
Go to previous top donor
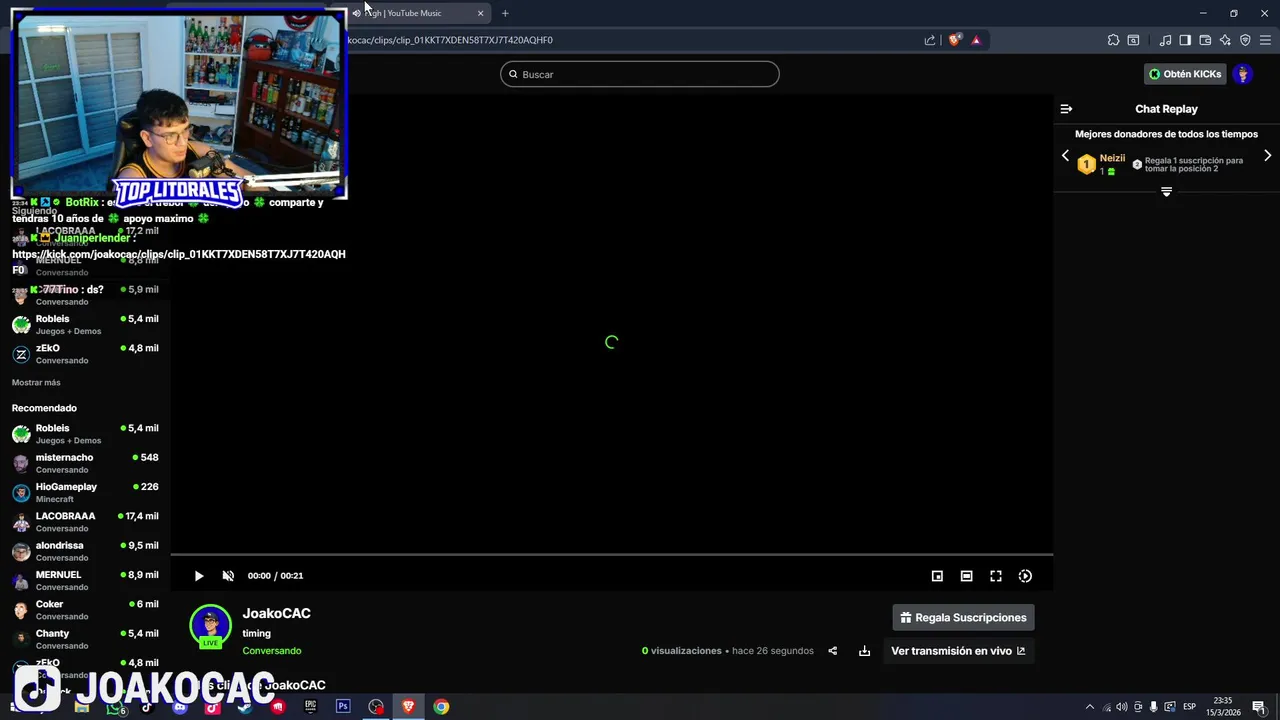coord(1065,156)
